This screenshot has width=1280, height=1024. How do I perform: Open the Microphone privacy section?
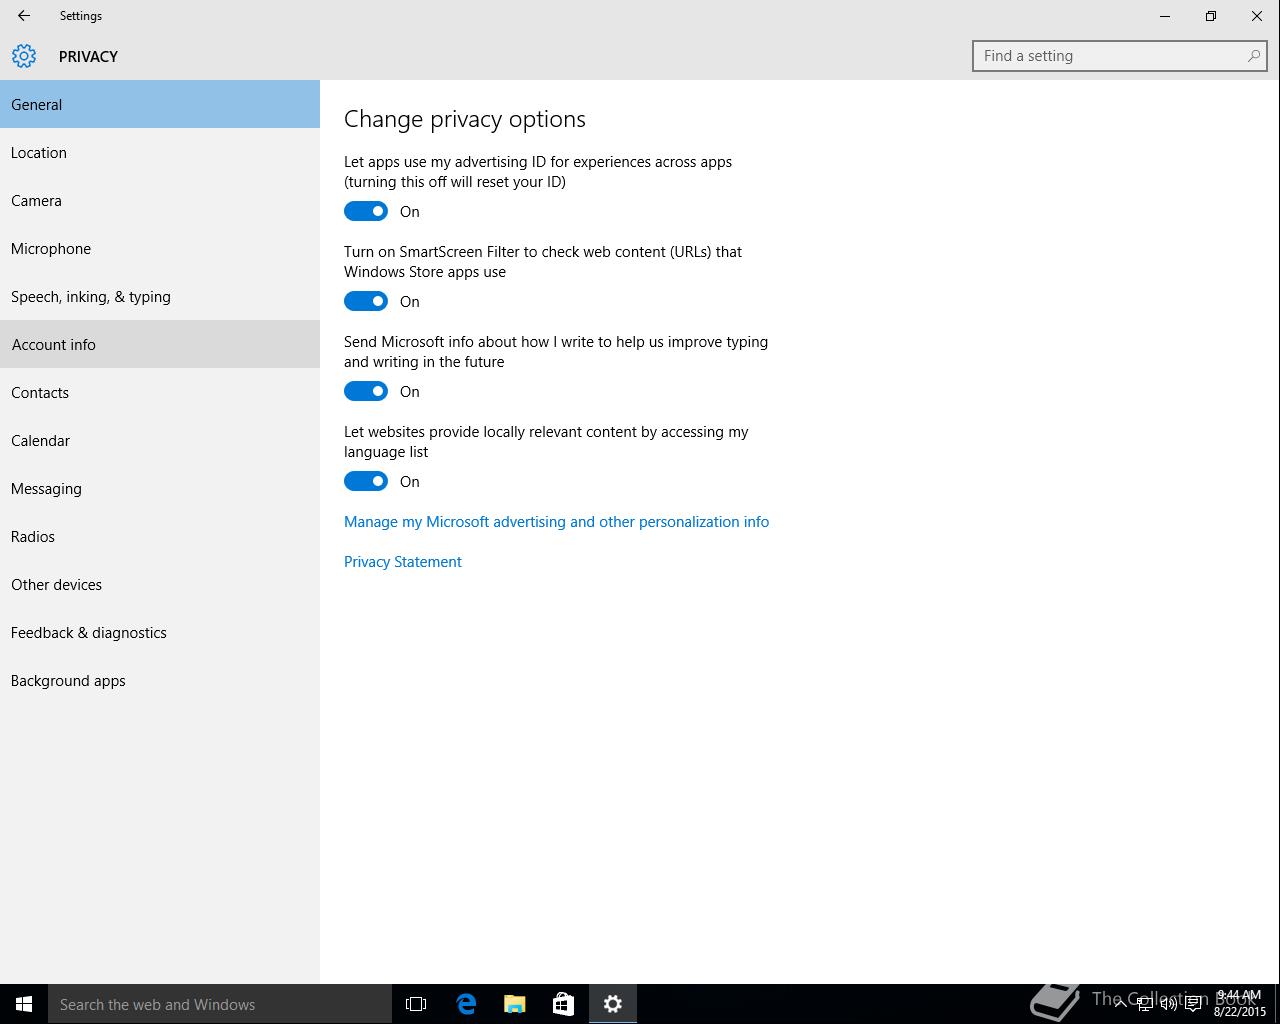[160, 248]
